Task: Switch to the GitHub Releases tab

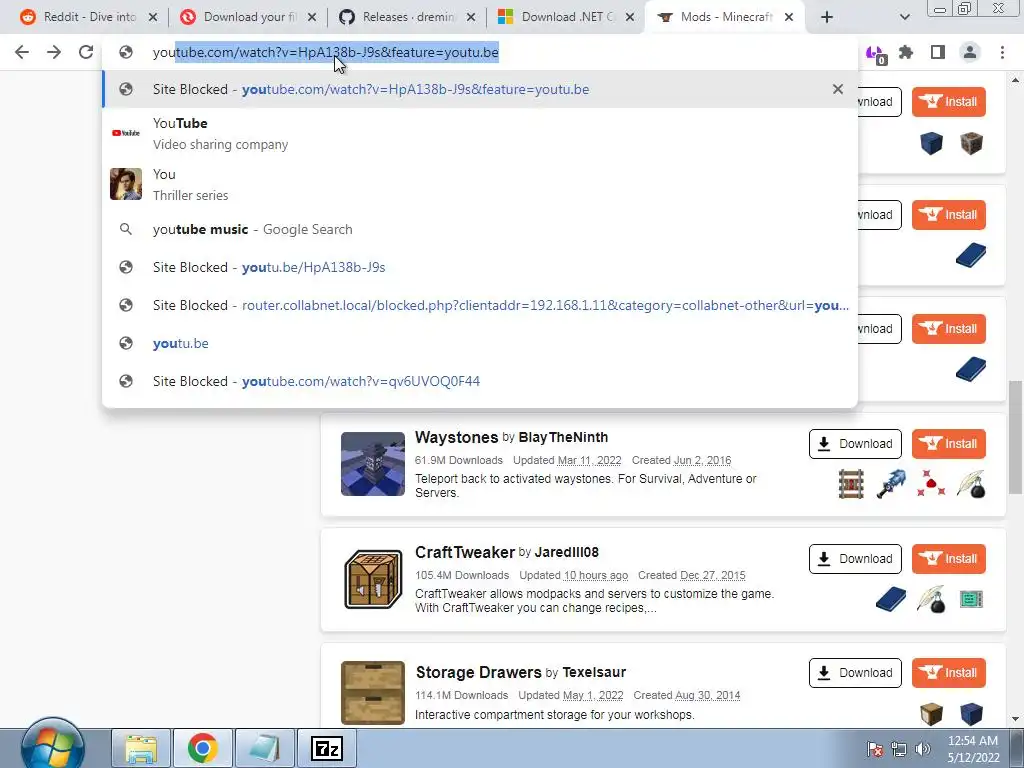Action: (x=406, y=17)
